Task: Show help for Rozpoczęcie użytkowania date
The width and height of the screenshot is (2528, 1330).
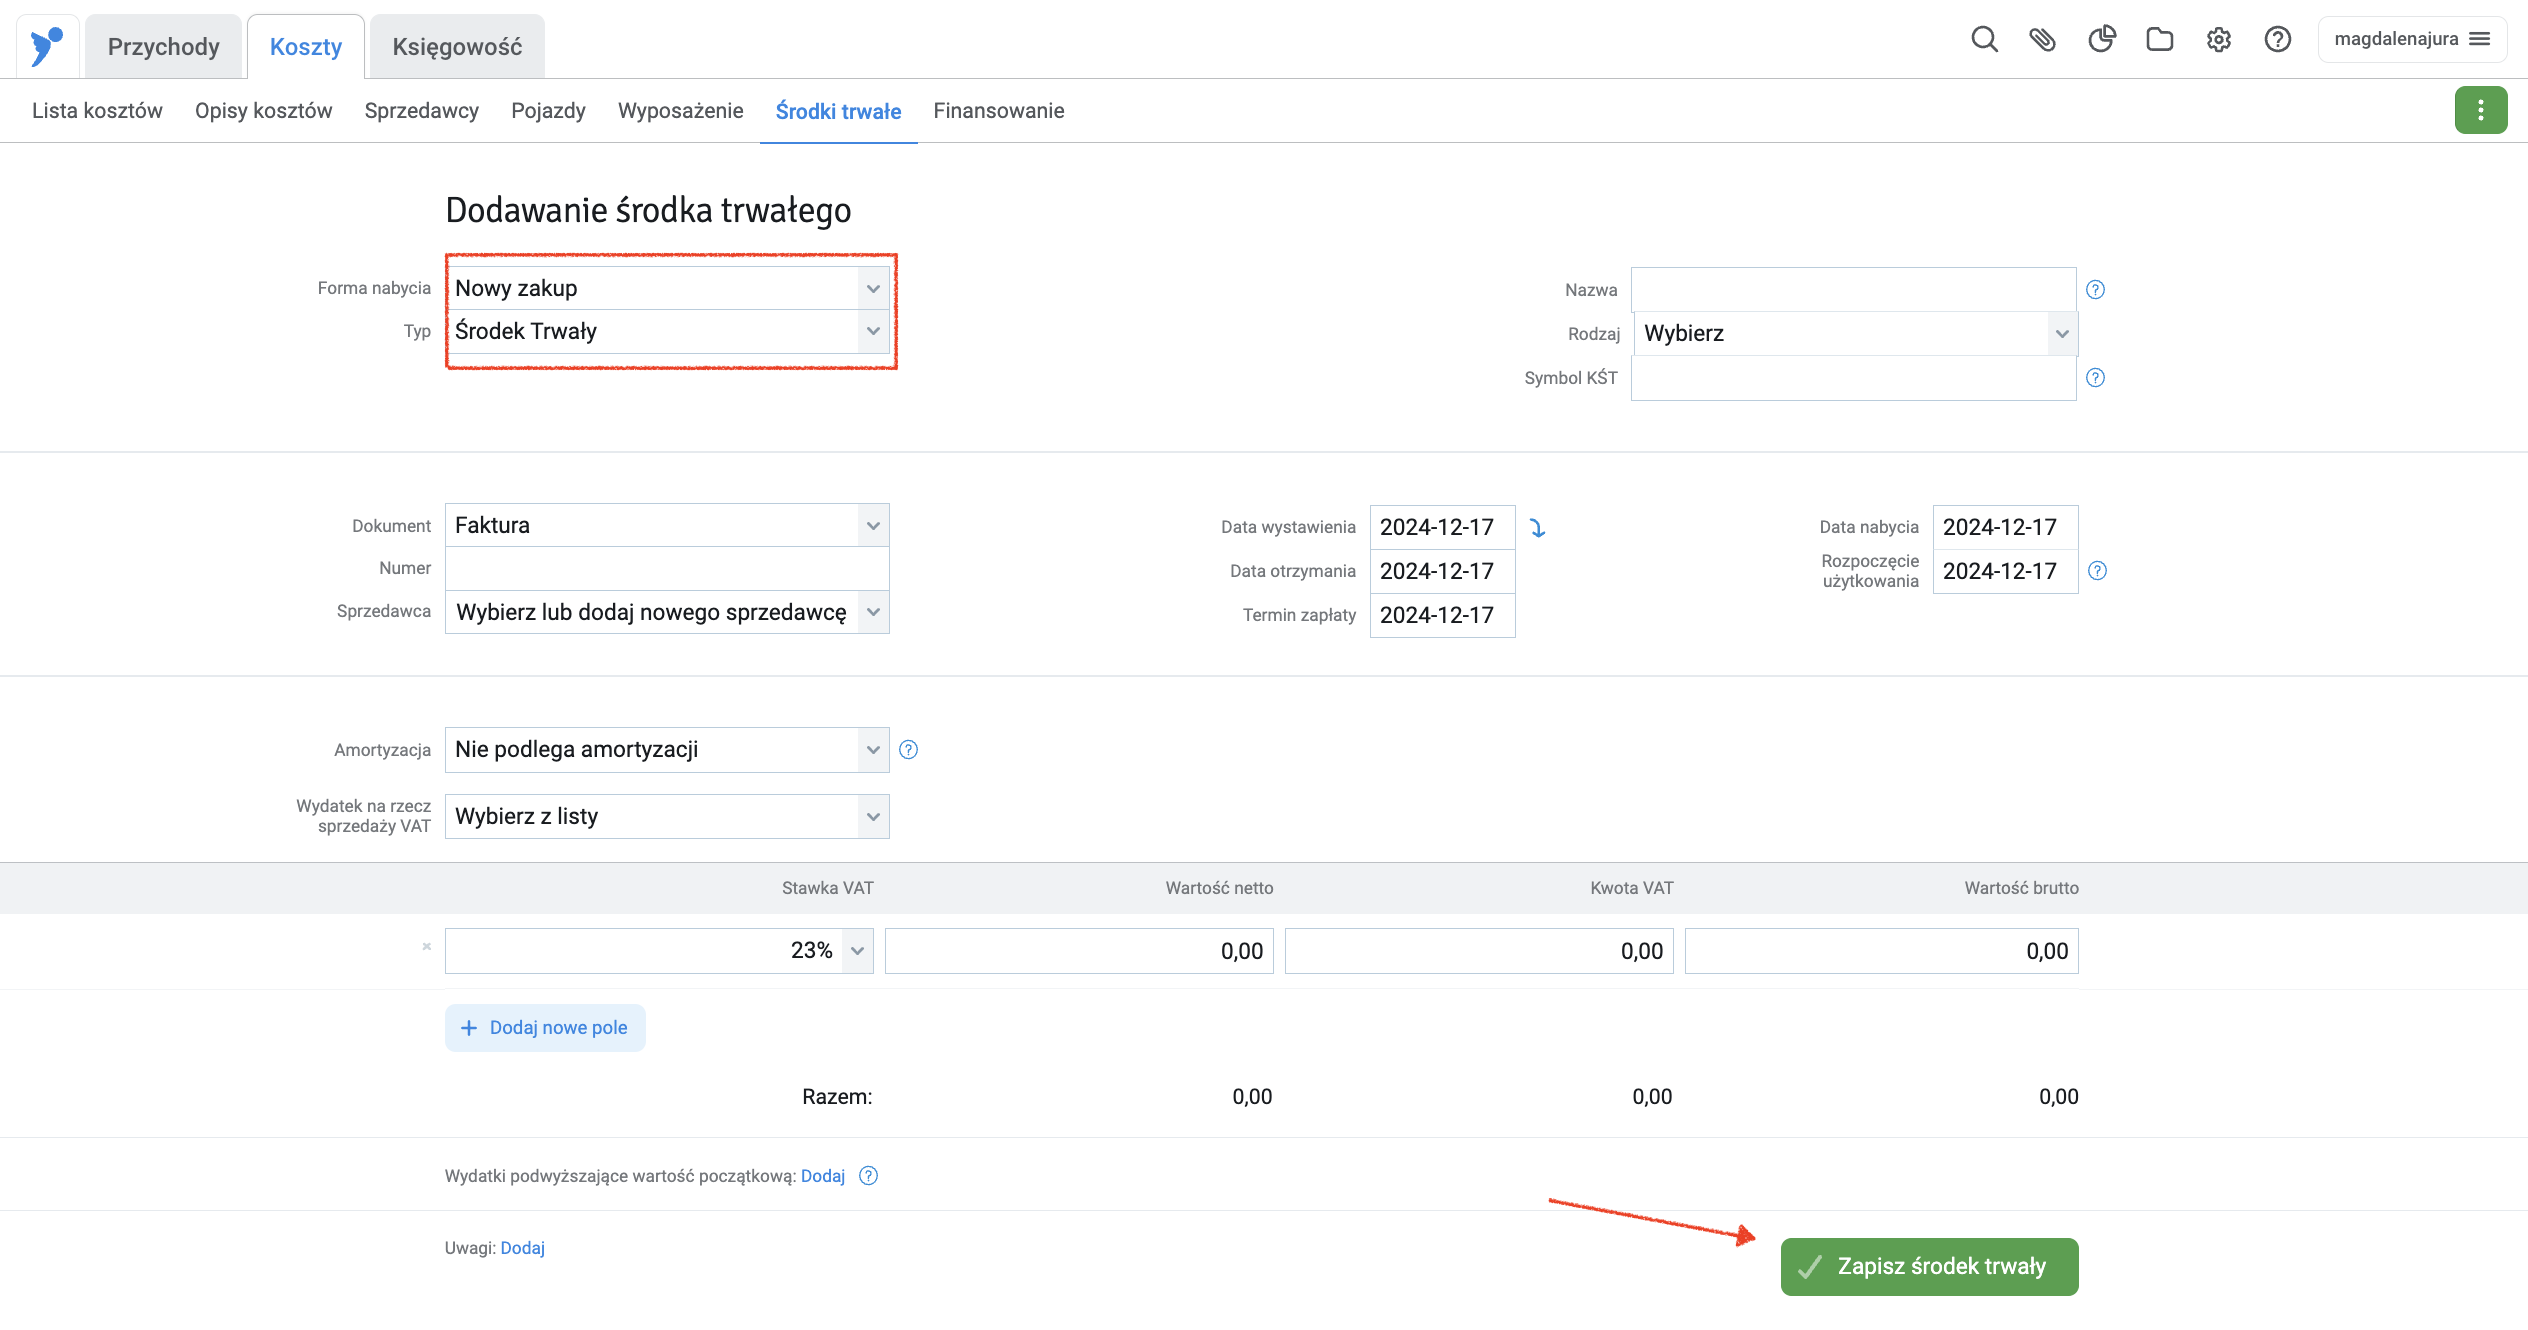Action: [x=2098, y=571]
